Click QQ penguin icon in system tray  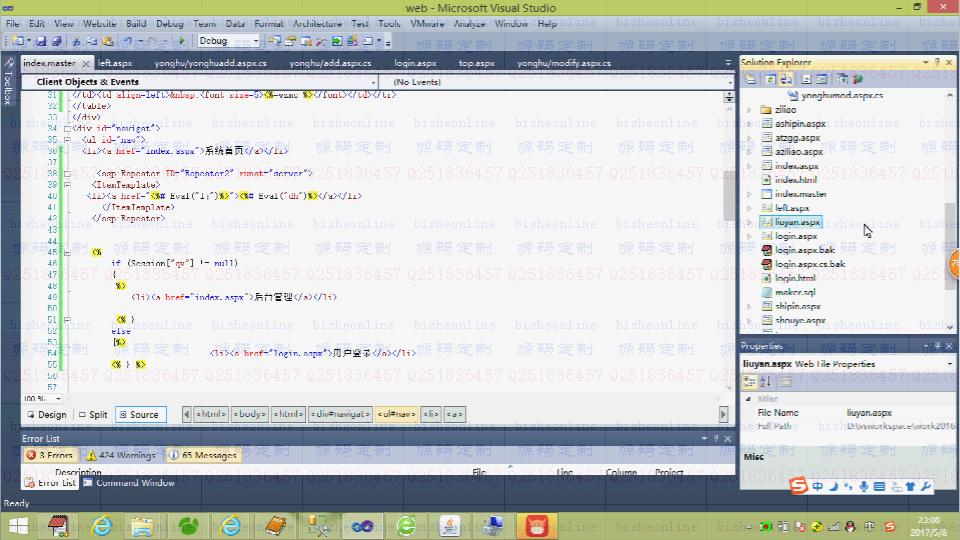850,527
